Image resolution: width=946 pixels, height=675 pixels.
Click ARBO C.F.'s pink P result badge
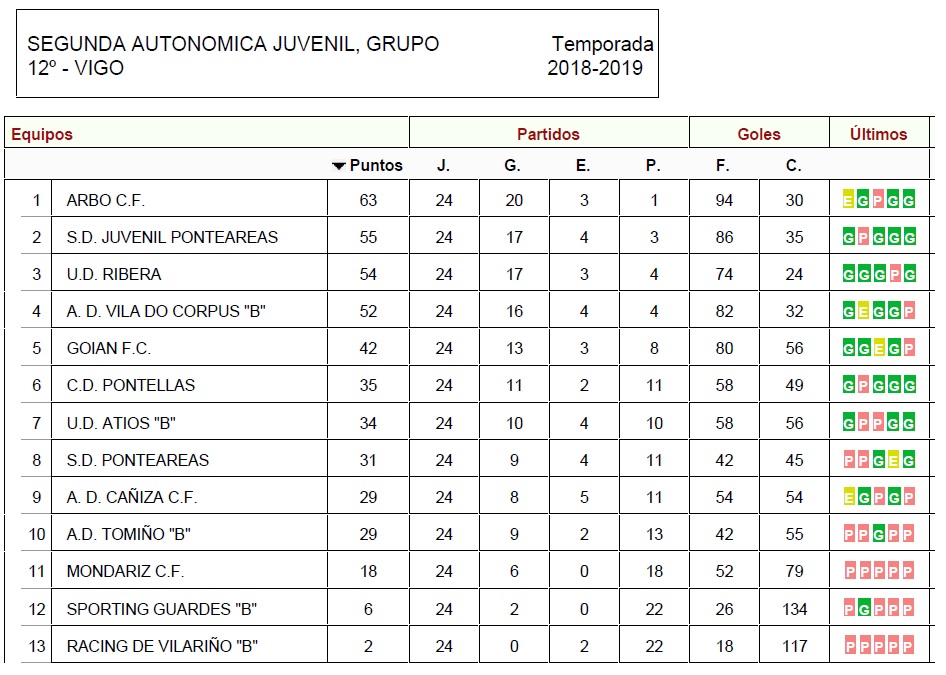pyautogui.click(x=878, y=200)
